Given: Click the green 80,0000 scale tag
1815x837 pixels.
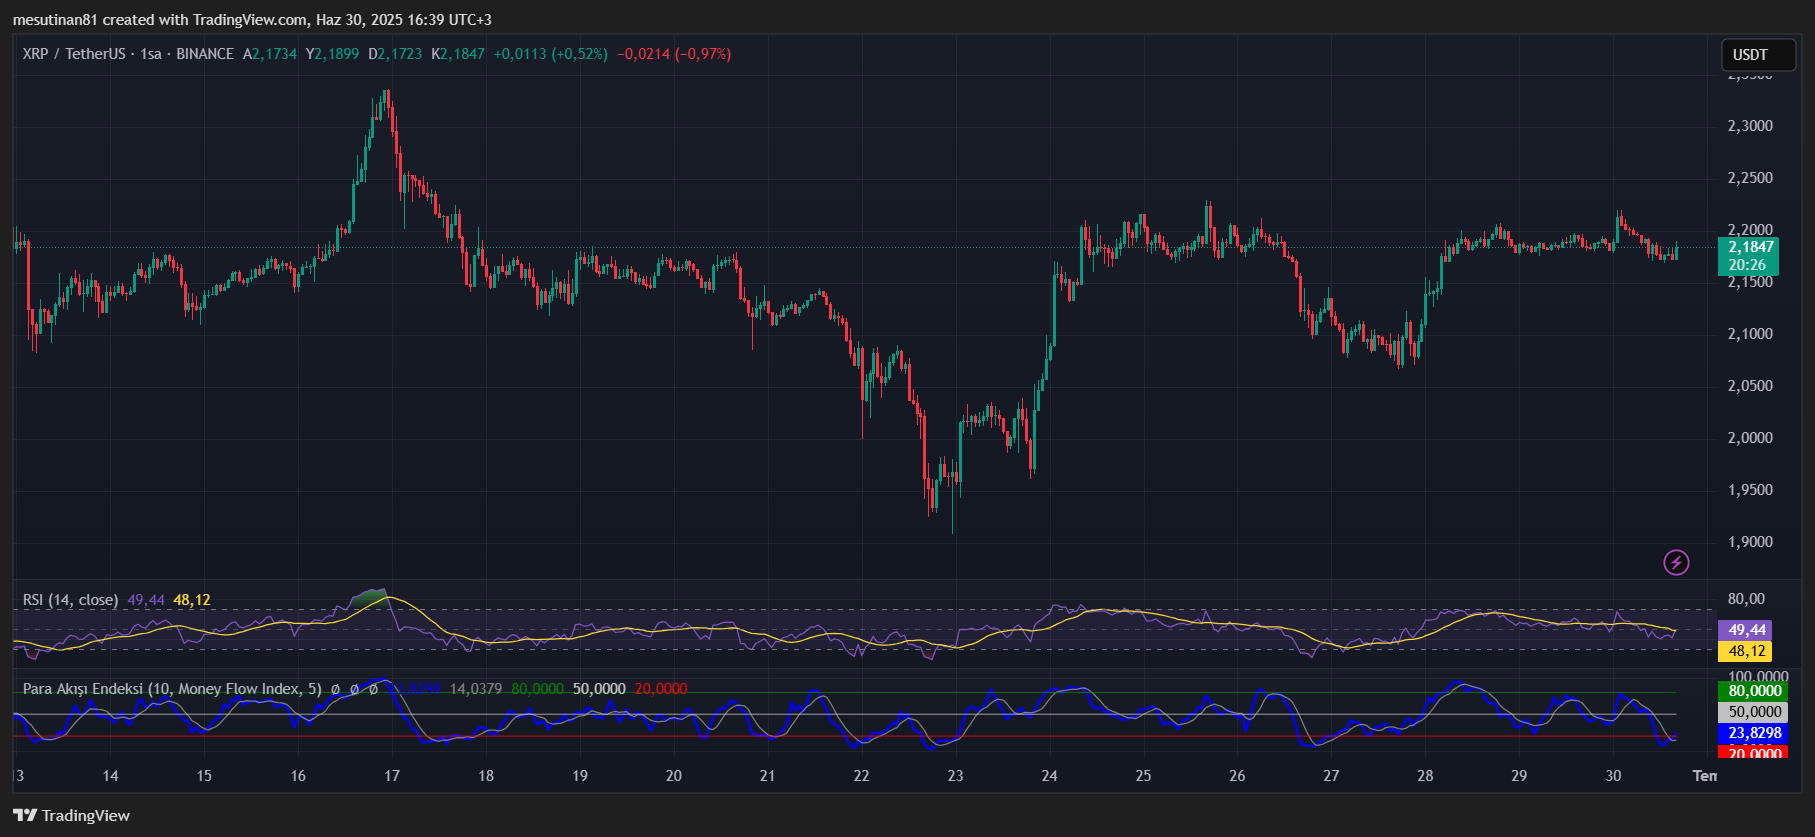Looking at the screenshot, I should point(1754,691).
